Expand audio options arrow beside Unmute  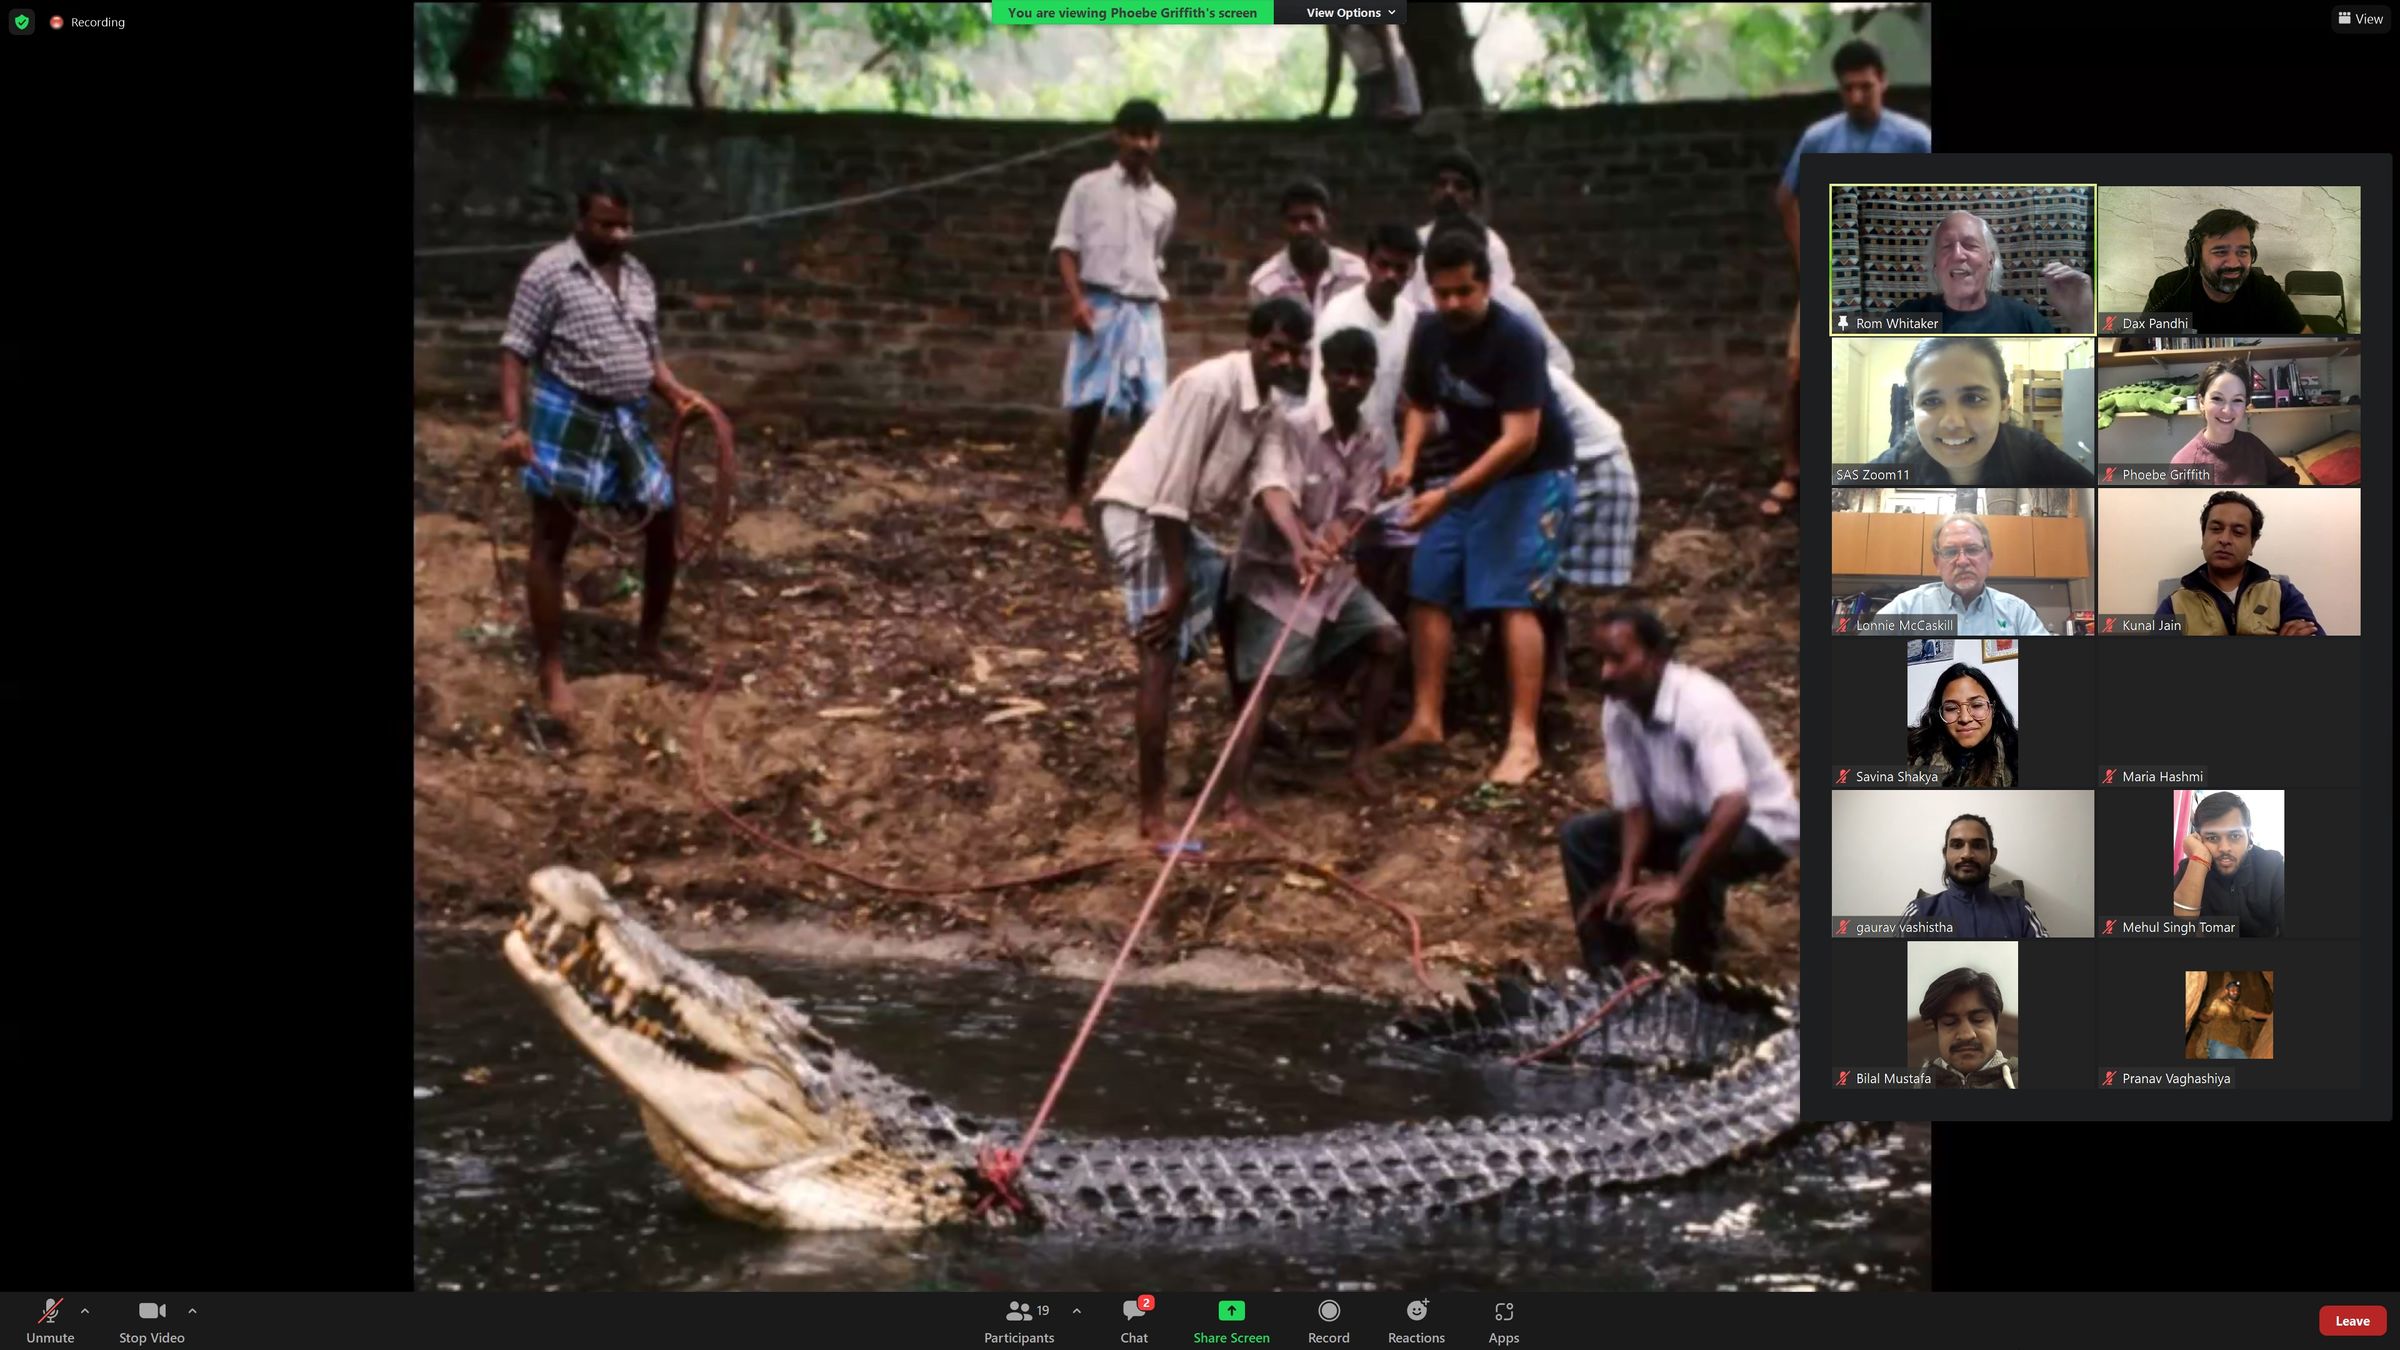(x=85, y=1311)
